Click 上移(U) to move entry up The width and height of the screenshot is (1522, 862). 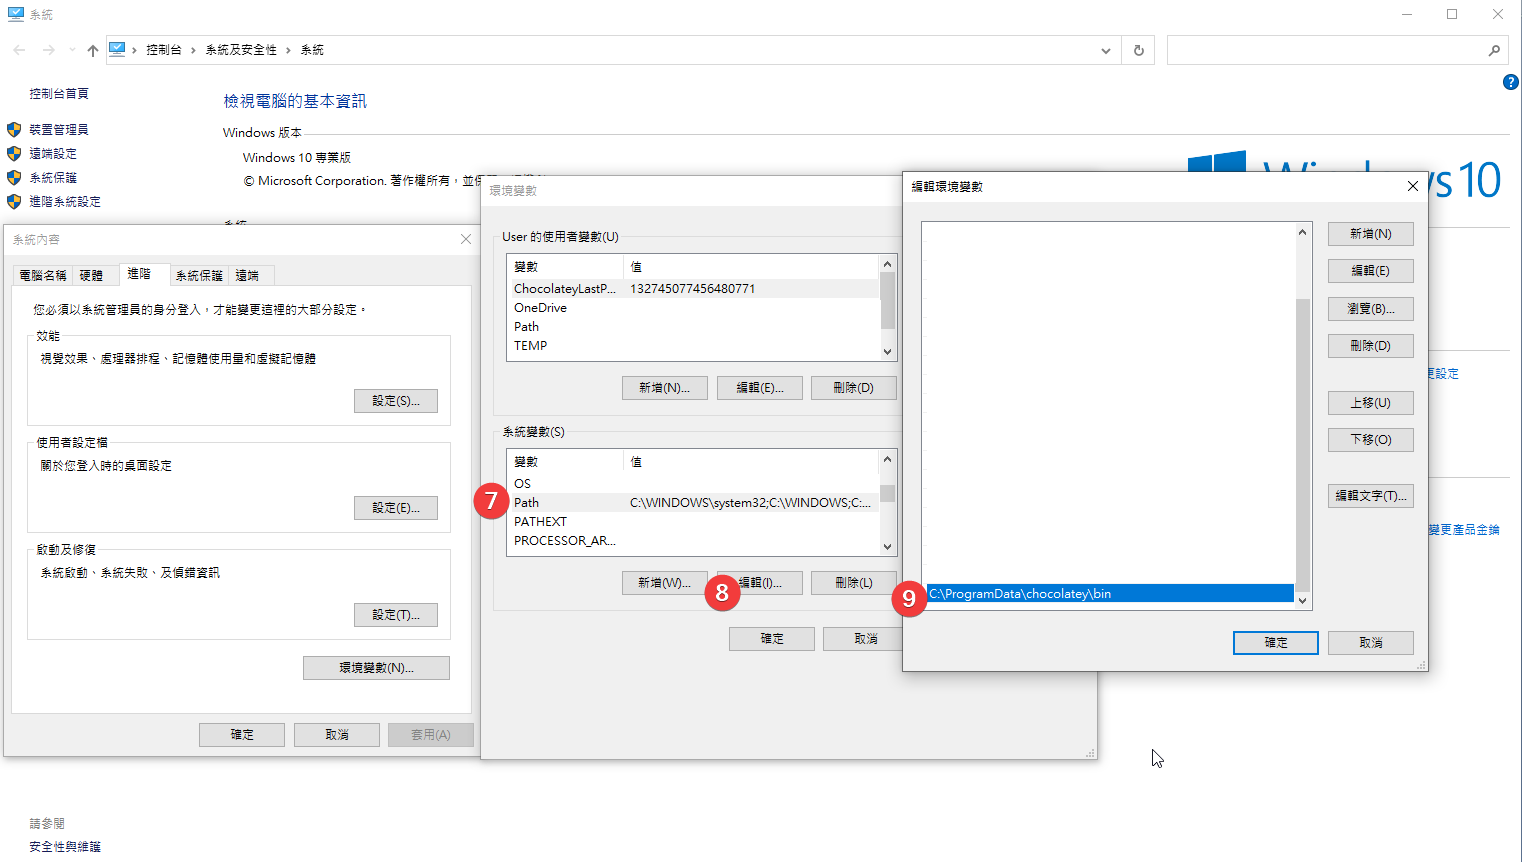tap(1371, 403)
